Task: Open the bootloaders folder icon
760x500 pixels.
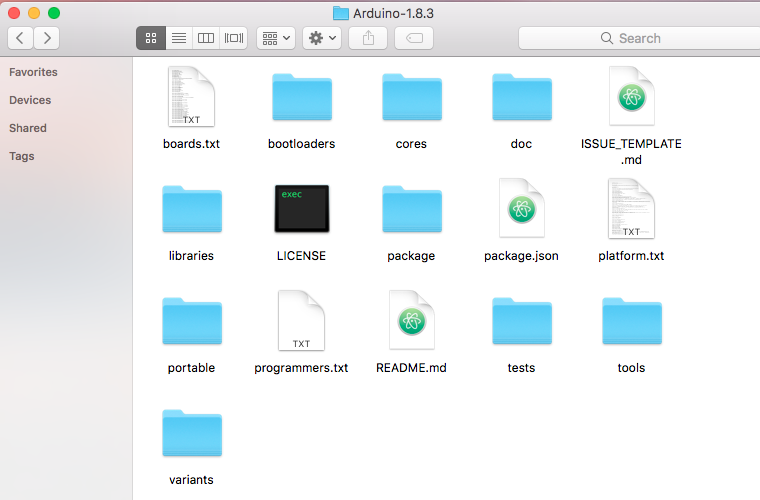Action: coord(302,97)
